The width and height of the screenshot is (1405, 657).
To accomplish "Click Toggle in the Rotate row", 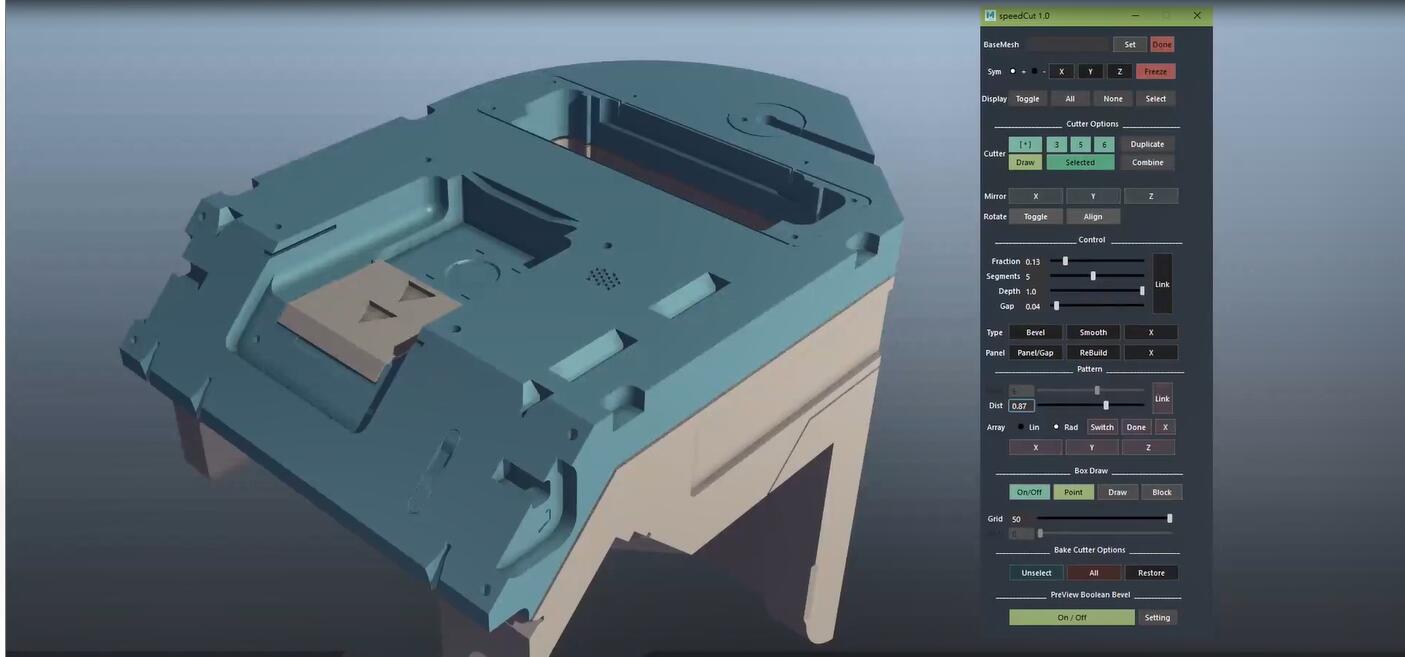I will pyautogui.click(x=1035, y=216).
